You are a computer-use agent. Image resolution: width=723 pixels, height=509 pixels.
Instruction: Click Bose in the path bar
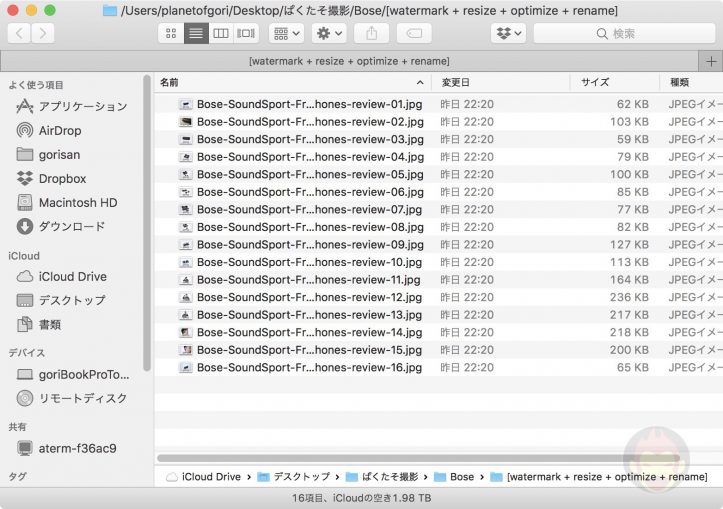click(454, 477)
